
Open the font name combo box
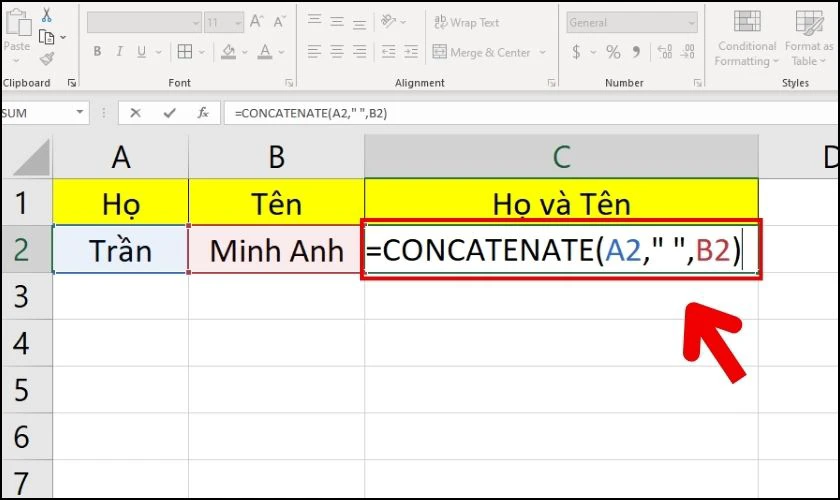click(x=144, y=23)
